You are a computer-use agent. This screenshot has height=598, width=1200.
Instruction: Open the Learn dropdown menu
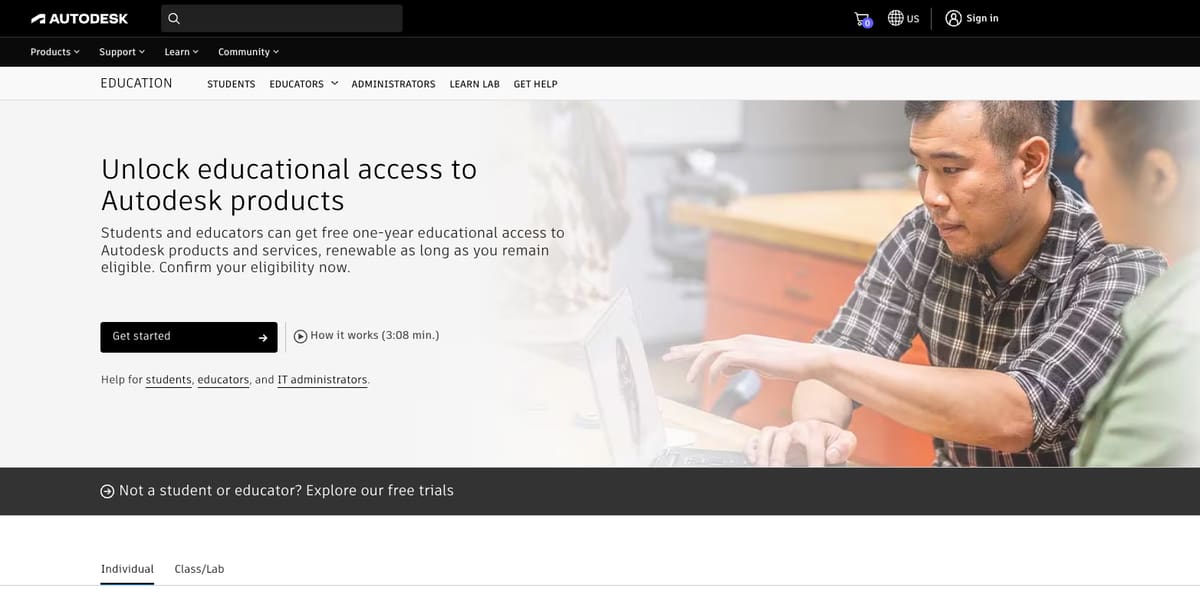(x=181, y=52)
